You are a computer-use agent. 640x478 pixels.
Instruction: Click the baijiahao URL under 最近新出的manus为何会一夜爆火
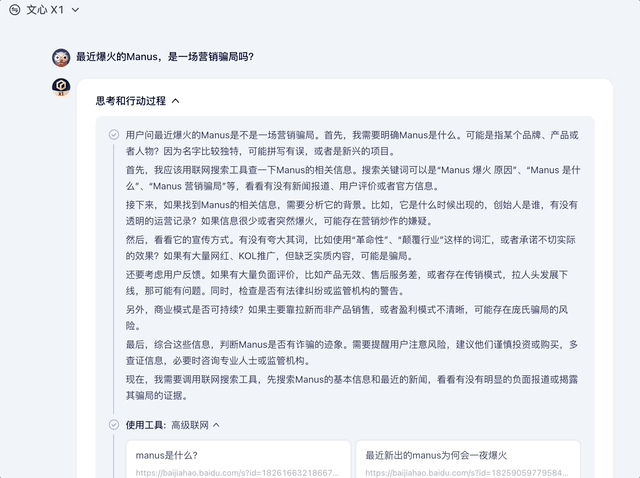(x=467, y=473)
